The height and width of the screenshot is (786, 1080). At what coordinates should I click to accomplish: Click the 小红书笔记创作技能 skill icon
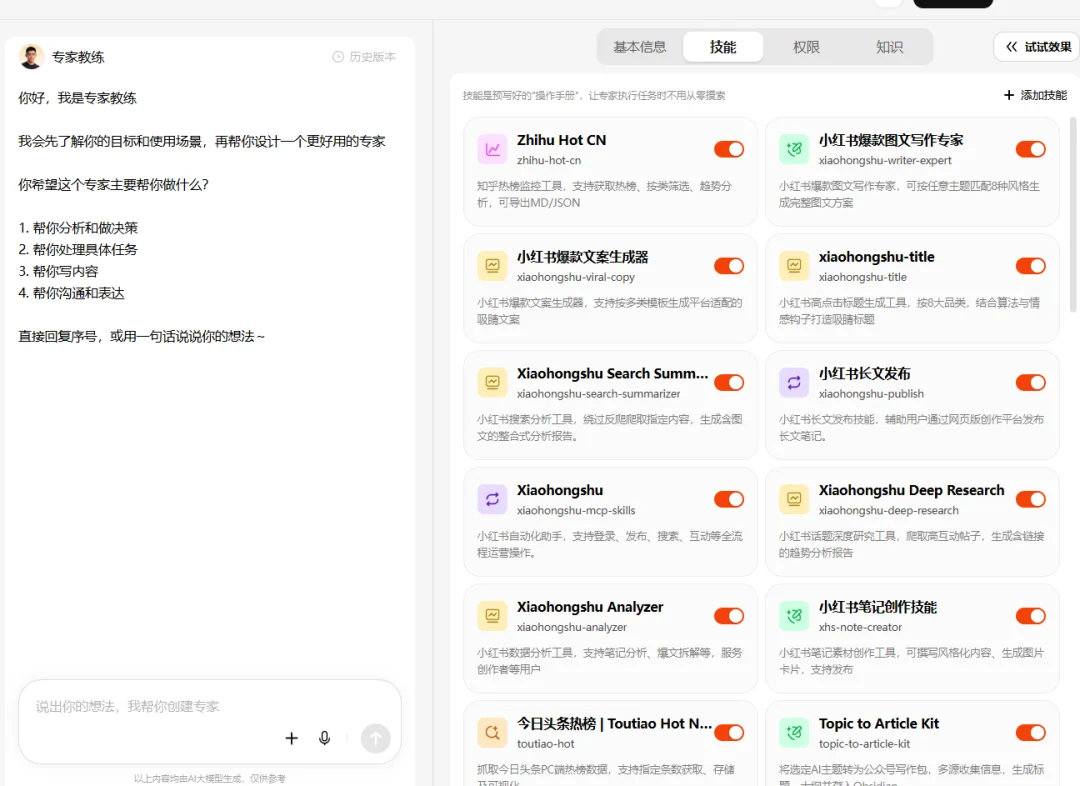793,616
